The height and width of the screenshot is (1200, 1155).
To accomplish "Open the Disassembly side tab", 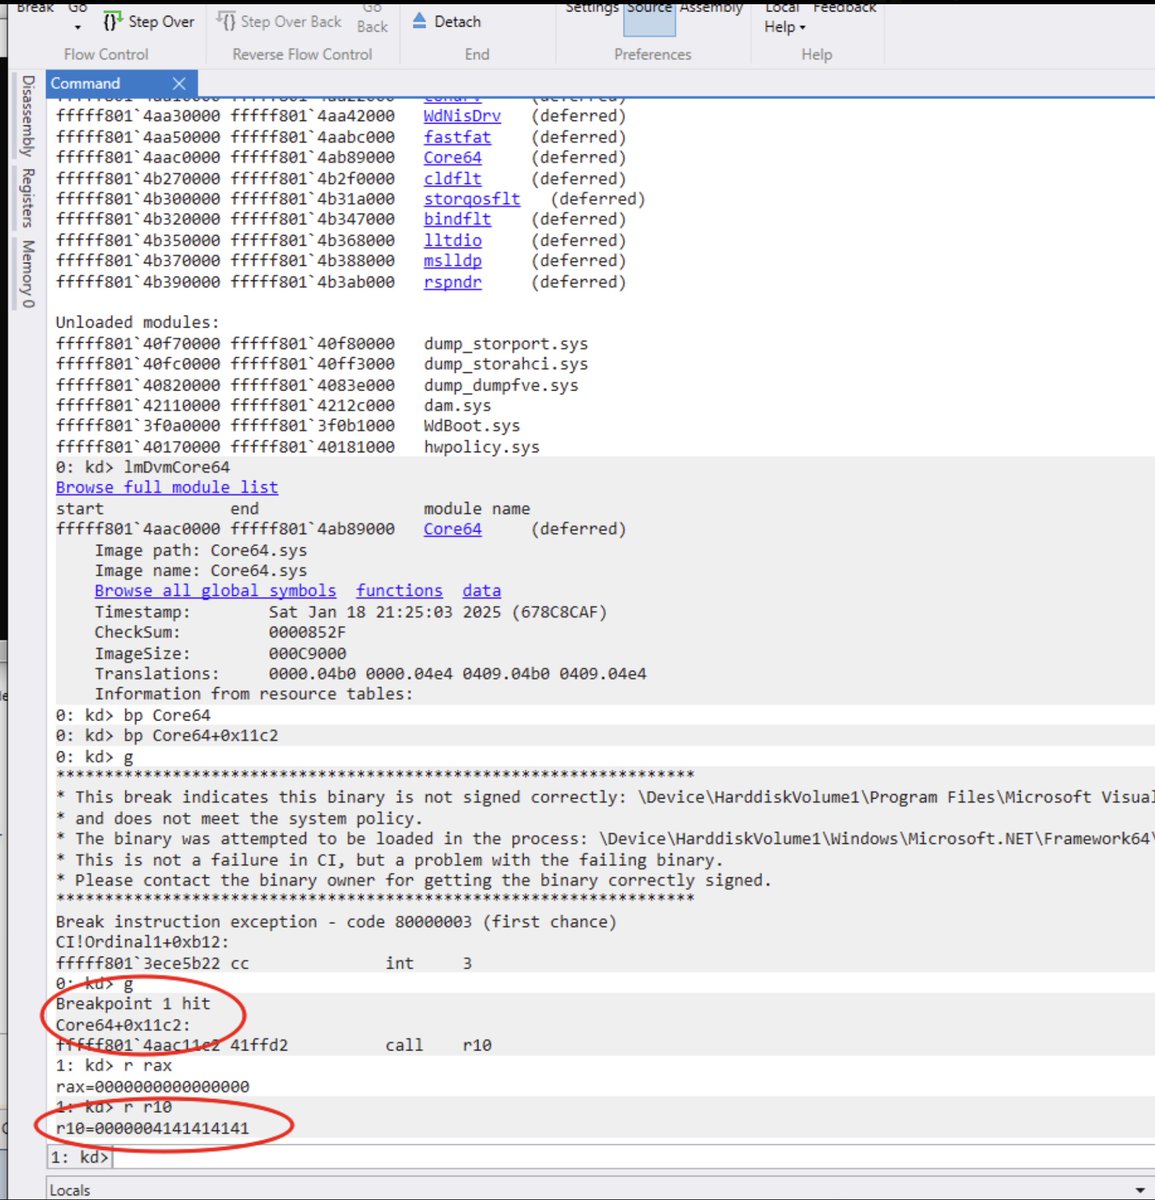I will point(27,116).
